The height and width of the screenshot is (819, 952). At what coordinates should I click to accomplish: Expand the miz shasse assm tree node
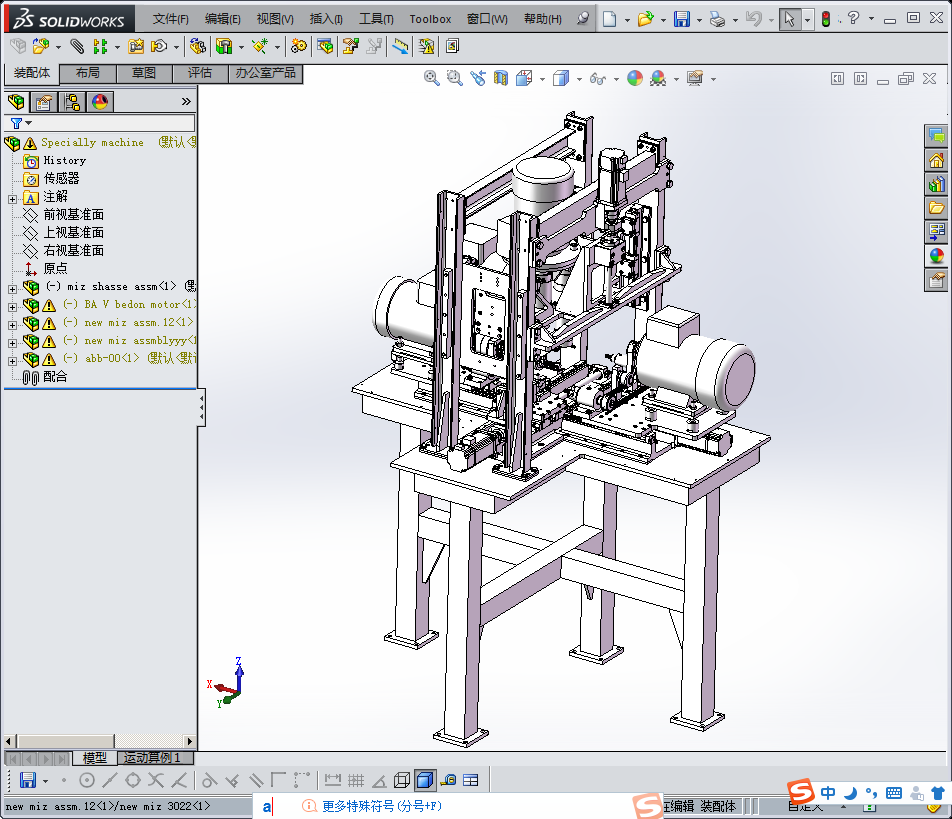(x=12, y=287)
